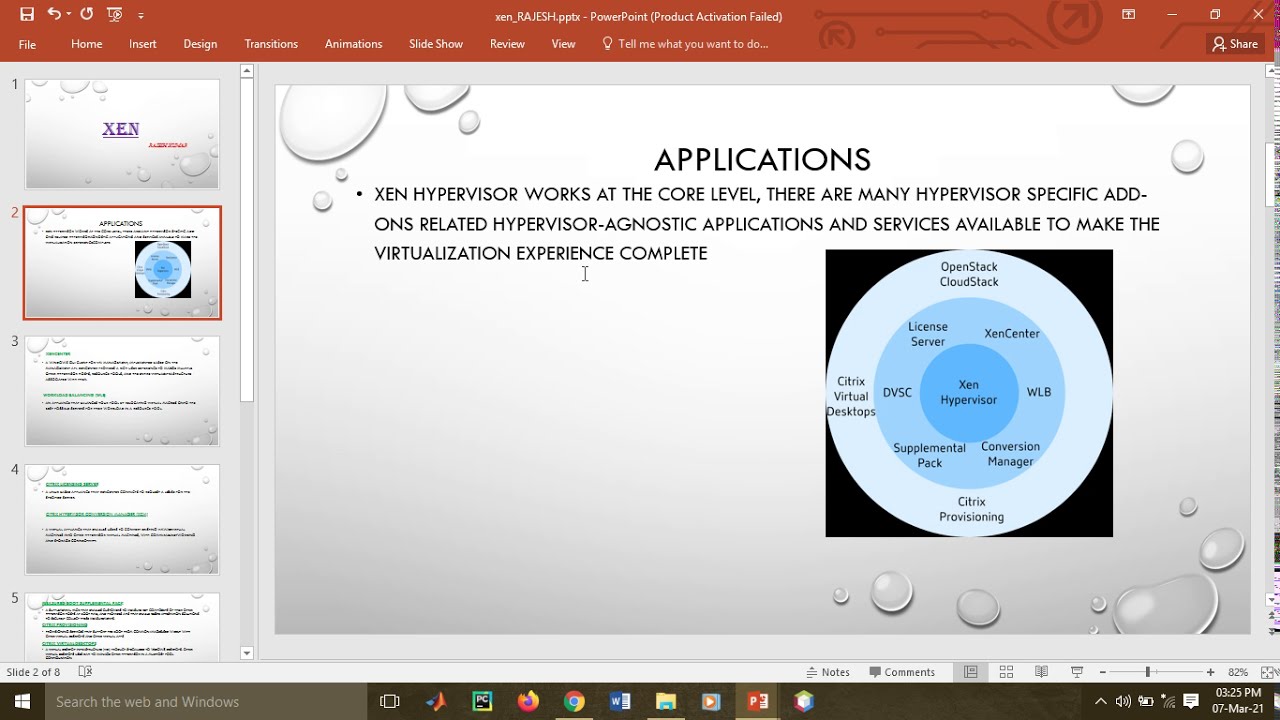This screenshot has height=720, width=1280.
Task: Switch to the Insert ribbon tab
Action: coord(143,44)
